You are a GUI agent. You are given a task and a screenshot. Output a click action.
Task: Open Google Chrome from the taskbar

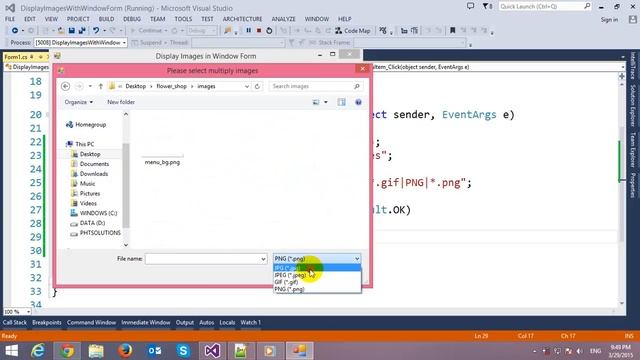[x=67, y=351]
